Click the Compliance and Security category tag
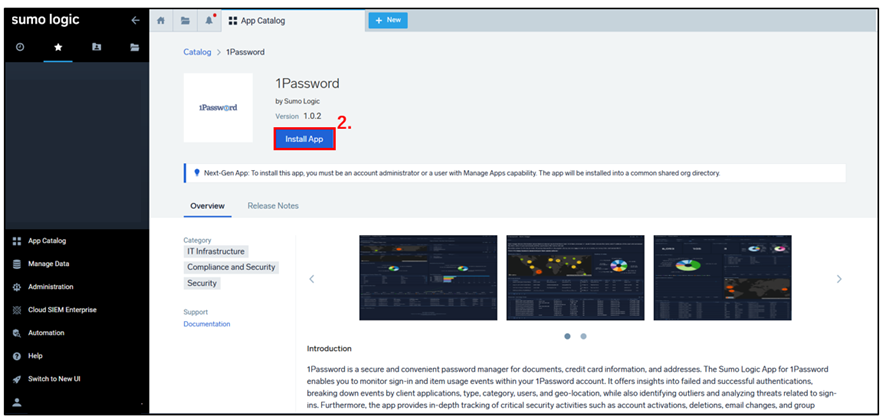Screen dimensions: 886x420 coord(231,267)
